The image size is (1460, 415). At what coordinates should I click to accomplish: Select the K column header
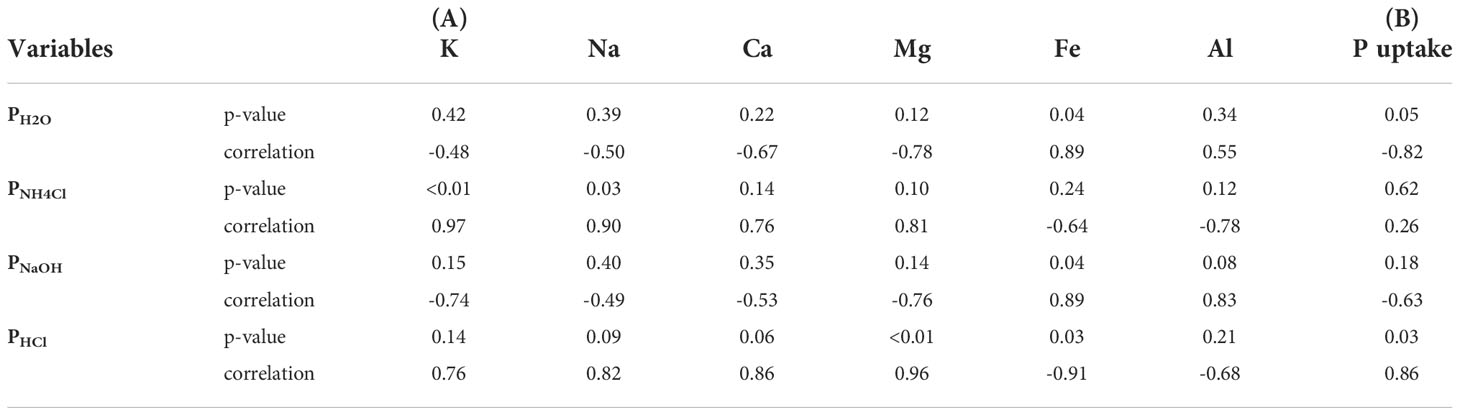(x=450, y=49)
